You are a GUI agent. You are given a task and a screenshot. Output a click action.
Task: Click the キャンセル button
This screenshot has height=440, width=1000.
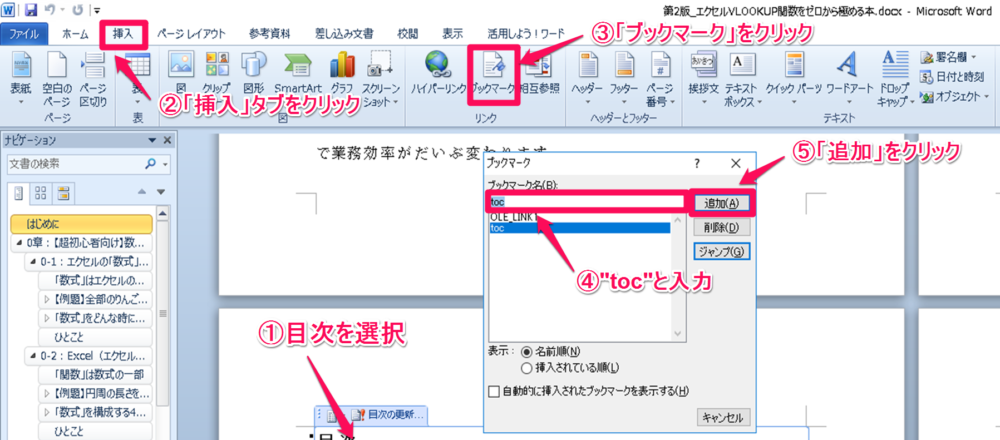[722, 417]
